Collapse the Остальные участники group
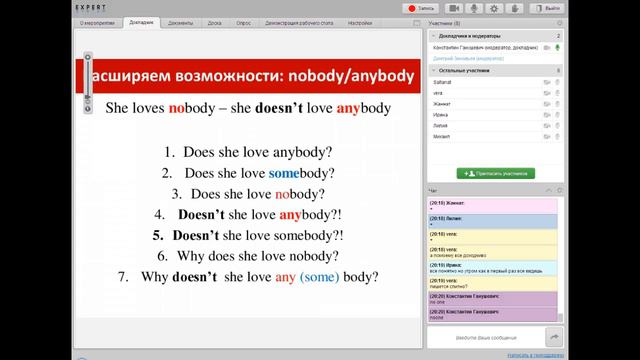Image resolution: width=640 pixels, height=360 pixels. (x=433, y=71)
